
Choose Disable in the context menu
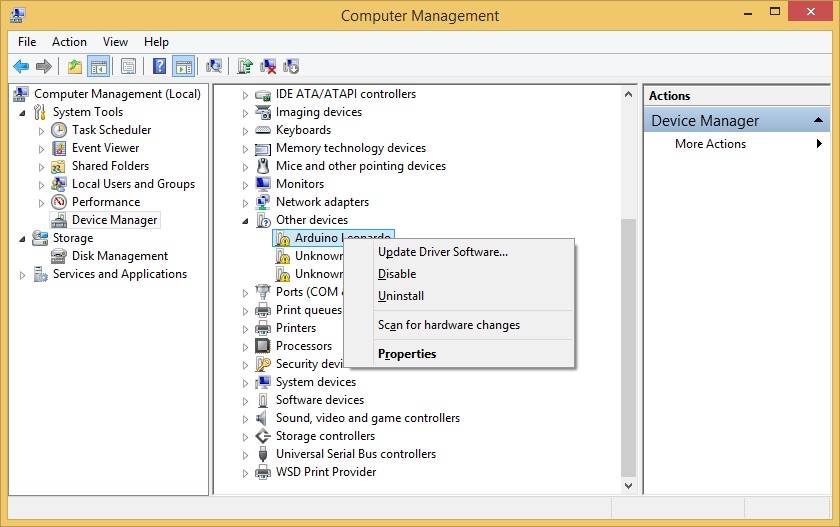(459, 274)
